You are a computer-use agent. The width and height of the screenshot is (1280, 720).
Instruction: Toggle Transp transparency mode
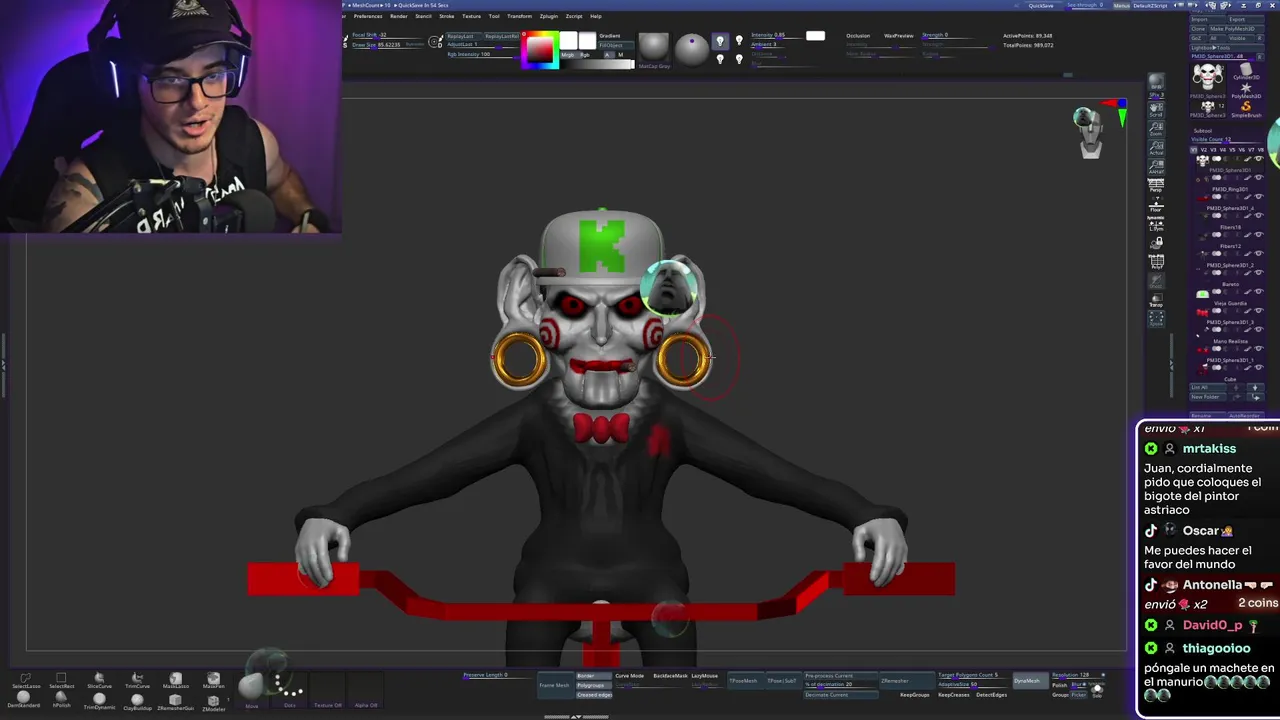click(1156, 301)
